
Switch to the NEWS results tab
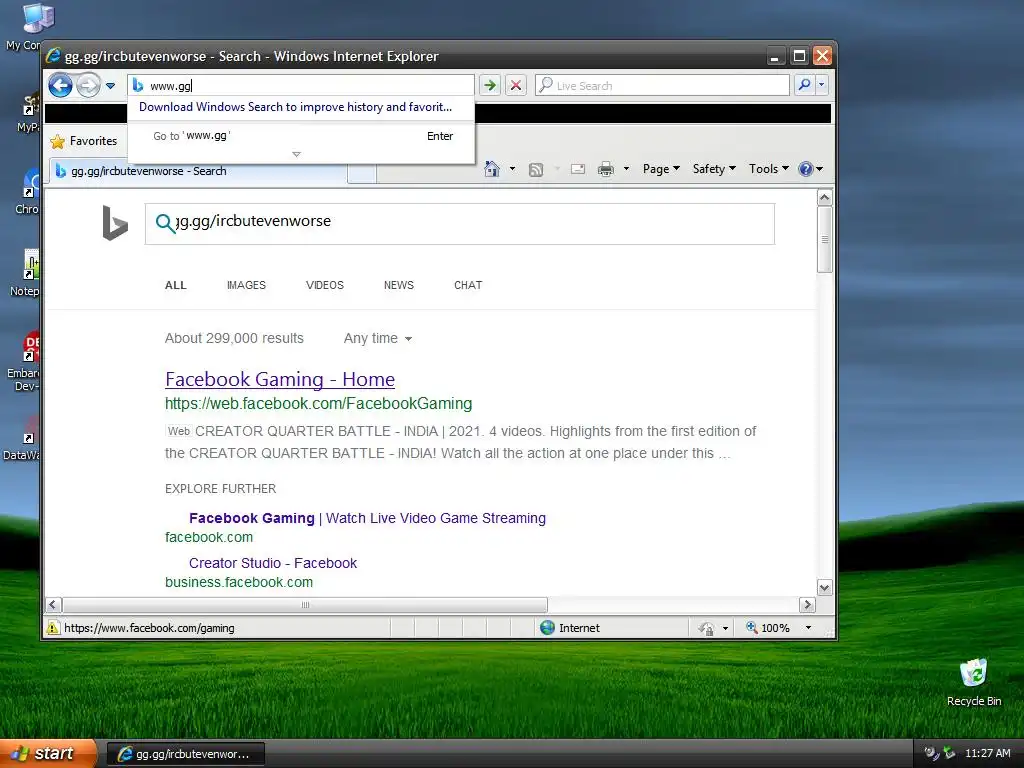point(399,285)
